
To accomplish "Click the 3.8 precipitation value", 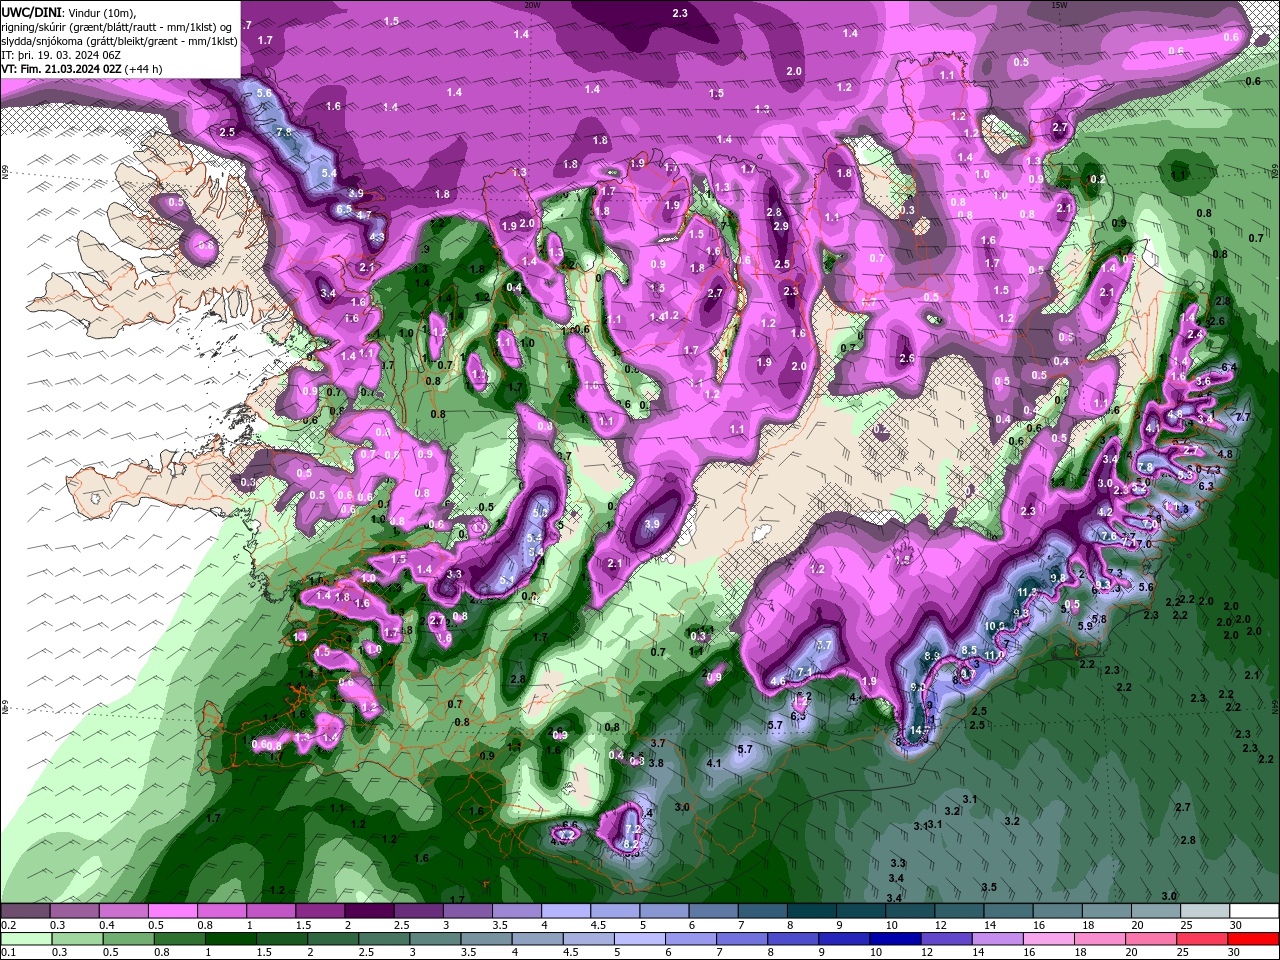I will (x=656, y=763).
